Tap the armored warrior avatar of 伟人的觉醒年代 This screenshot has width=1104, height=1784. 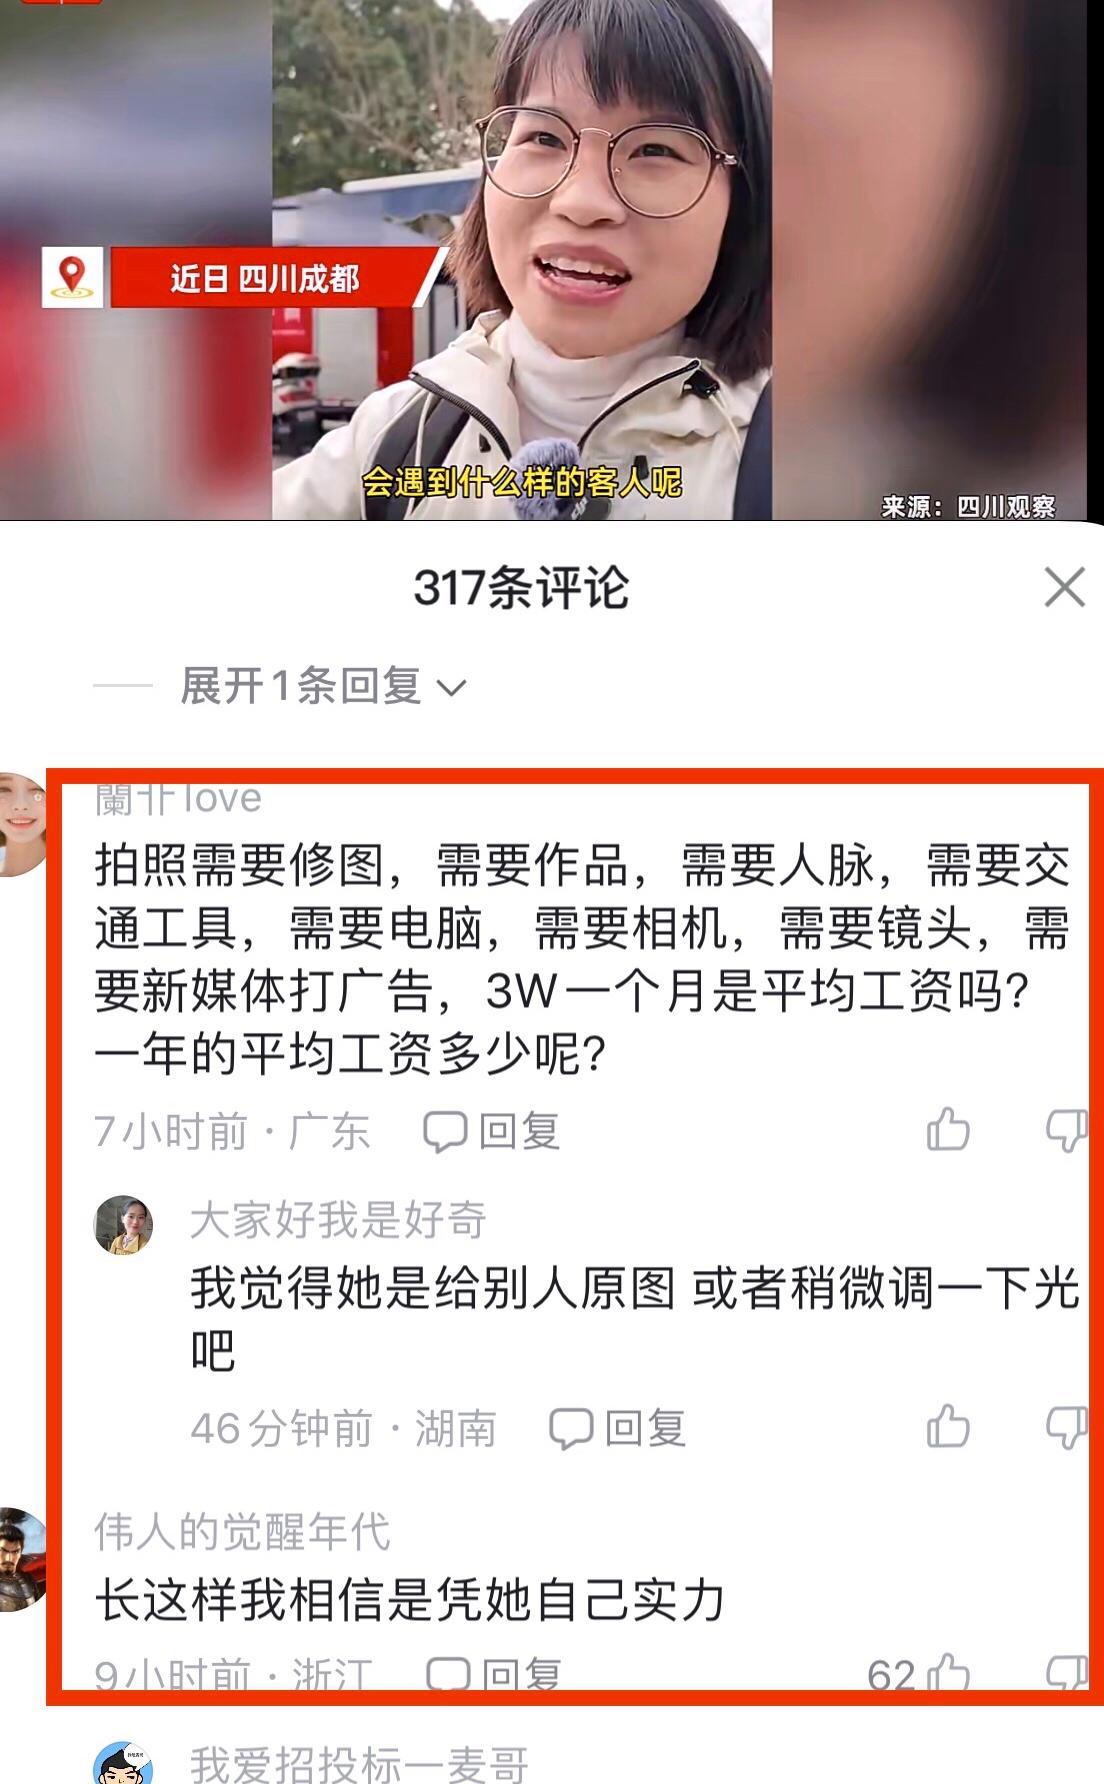pyautogui.click(x=22, y=1559)
